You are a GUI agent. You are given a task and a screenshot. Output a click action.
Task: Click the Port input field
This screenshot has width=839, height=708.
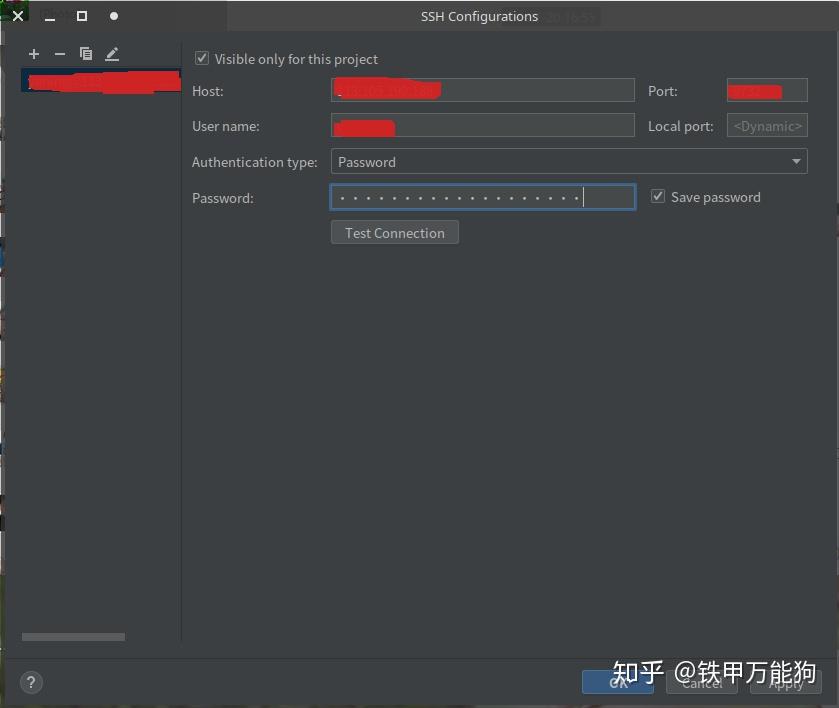(766, 89)
